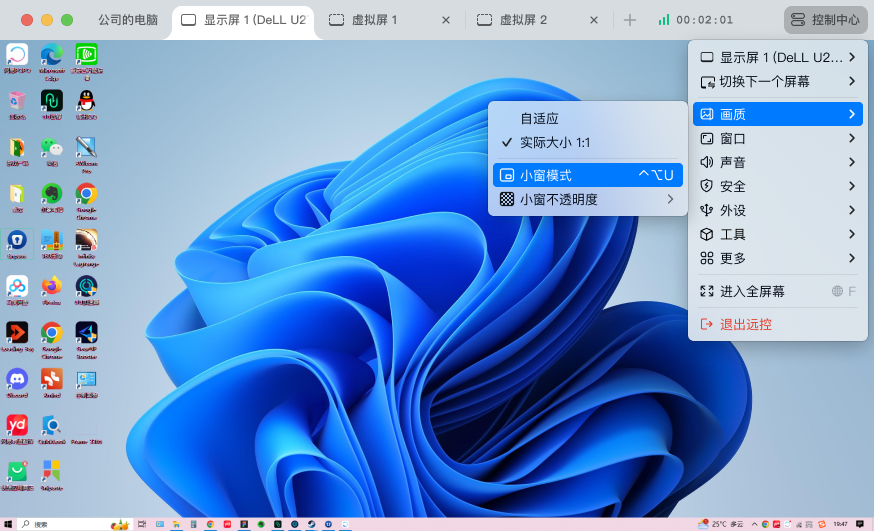874x531 pixels.
Task: Click the taskbar clock 19:47
Action: 840,524
